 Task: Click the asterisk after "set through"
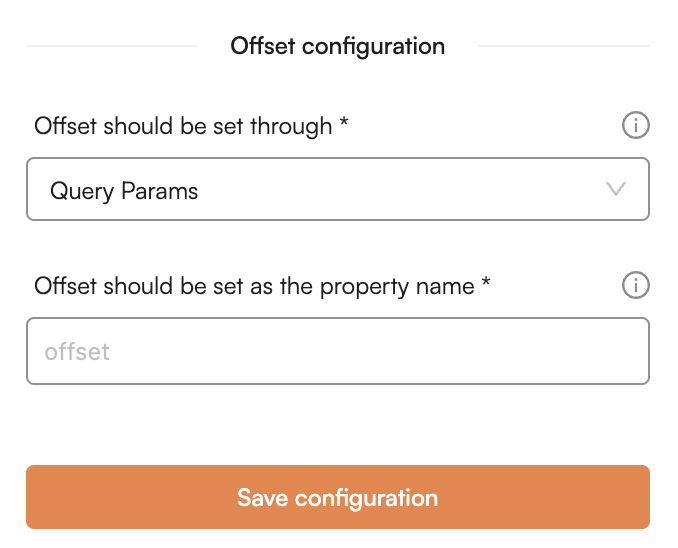pos(344,125)
